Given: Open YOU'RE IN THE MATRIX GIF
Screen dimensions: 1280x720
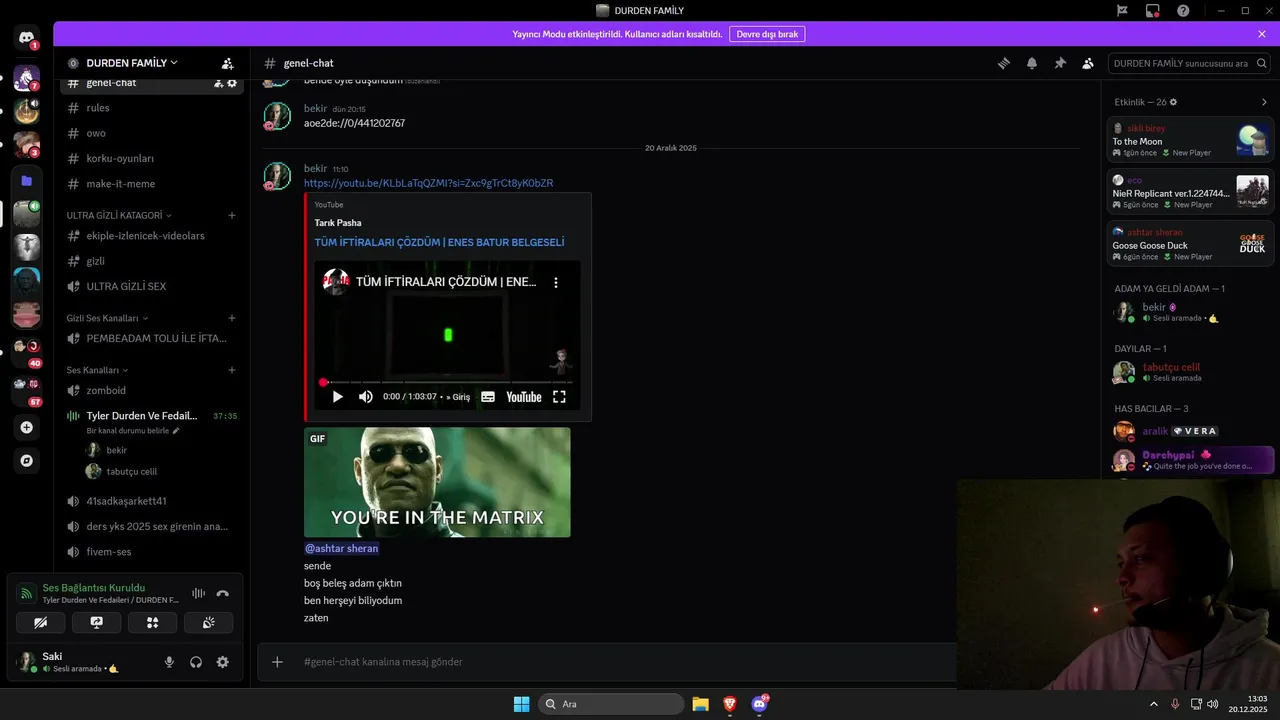Looking at the screenshot, I should [437, 482].
